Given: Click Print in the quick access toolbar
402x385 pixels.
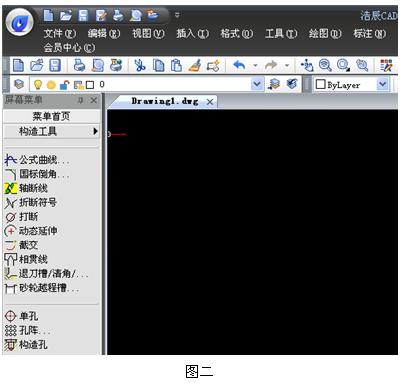Looking at the screenshot, I should tap(118, 15).
